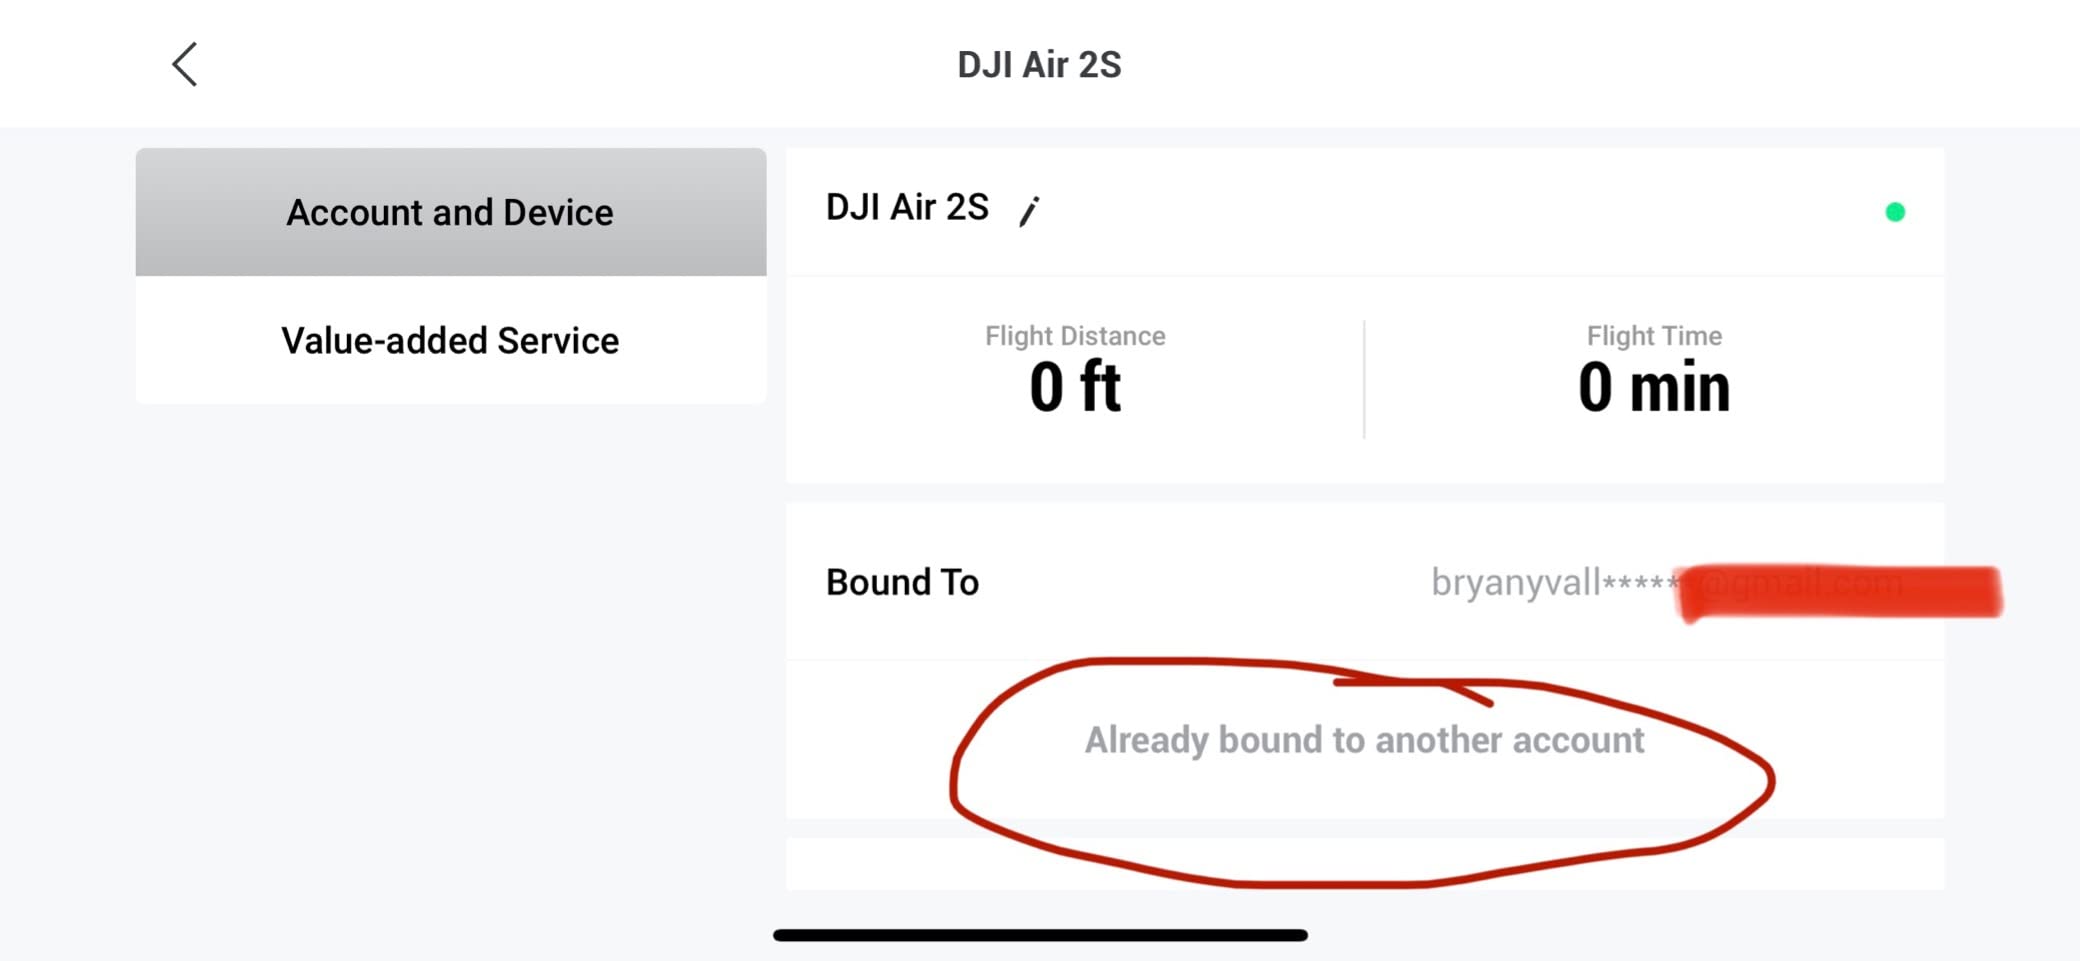
Task: Tap the bound account email address
Action: click(1553, 582)
